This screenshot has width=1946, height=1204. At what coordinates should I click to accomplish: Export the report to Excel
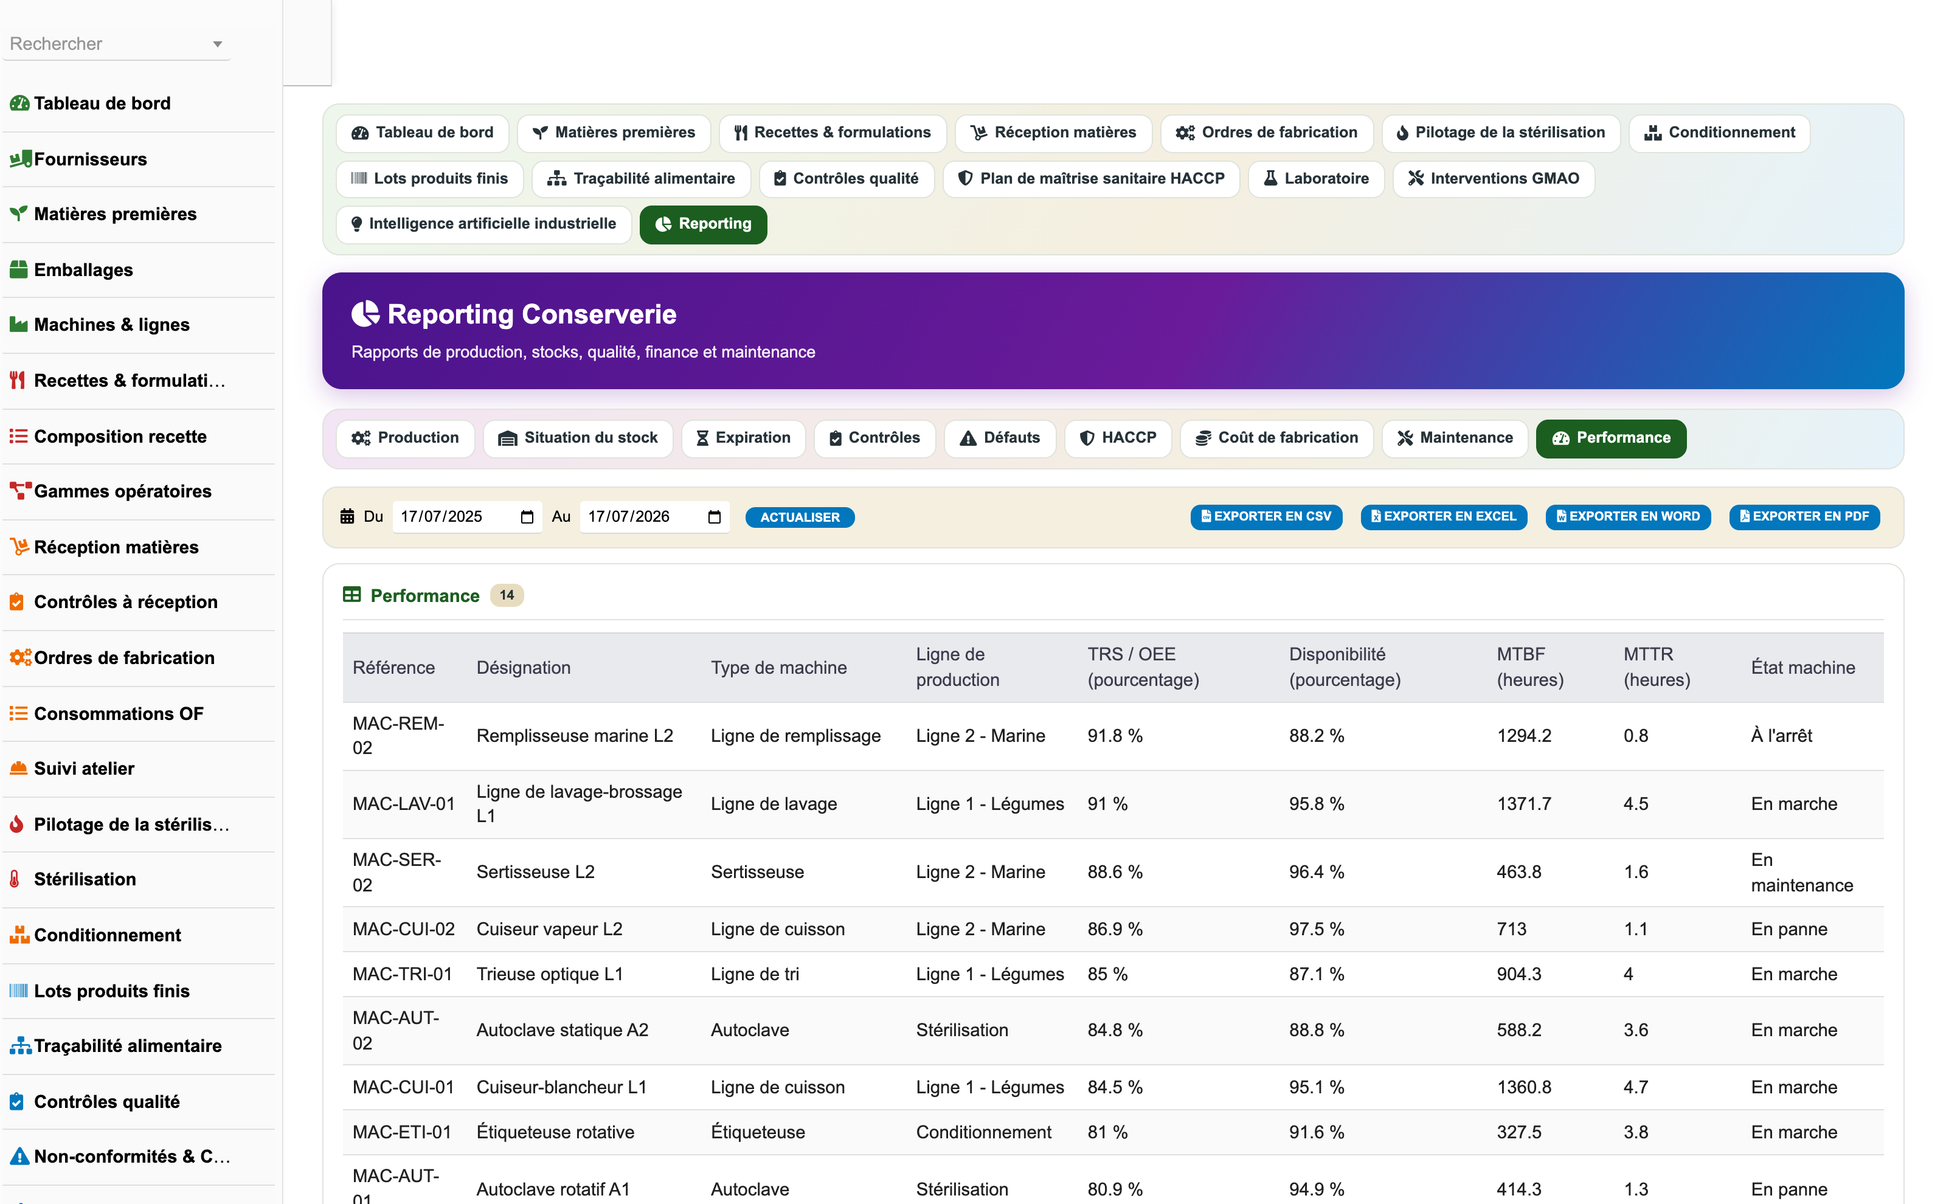tap(1444, 517)
